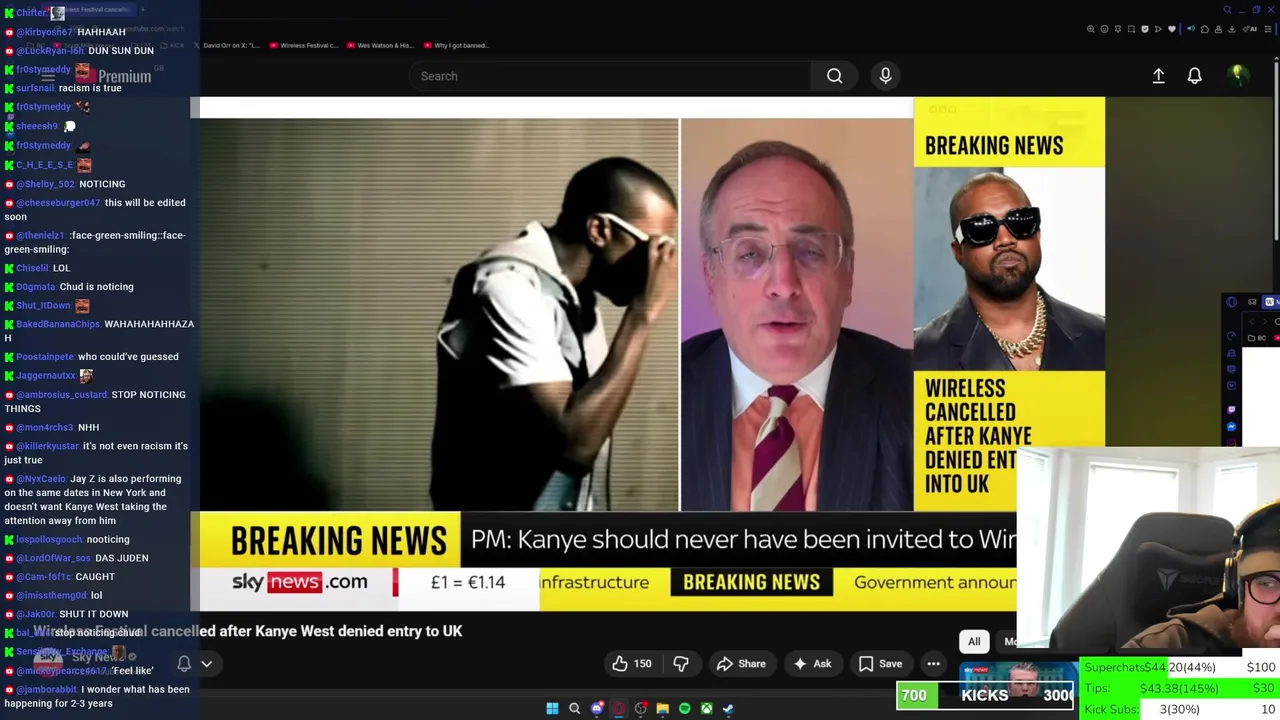The height and width of the screenshot is (720, 1280).
Task: Open Spotify from the taskbar
Action: click(x=684, y=708)
